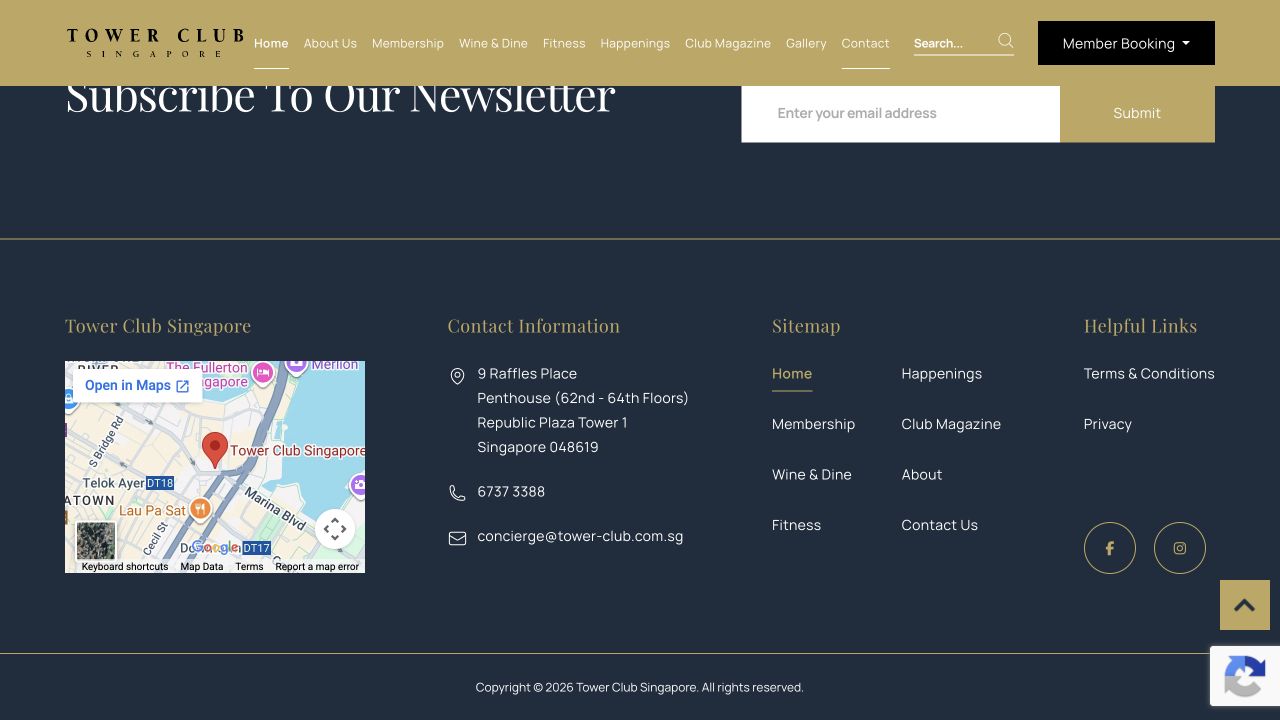This screenshot has width=1280, height=720.
Task: Open the Home nav menu item
Action: click(271, 43)
